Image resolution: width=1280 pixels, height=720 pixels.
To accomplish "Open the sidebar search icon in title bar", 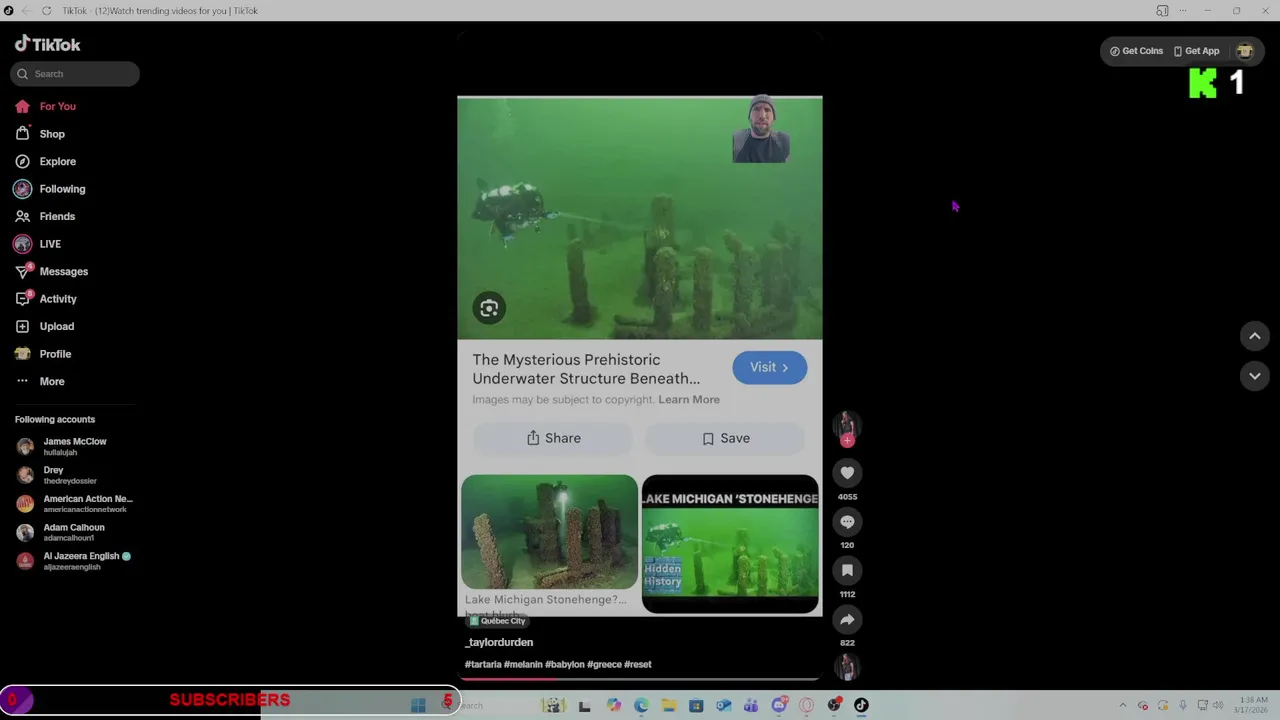I will click(x=1162, y=11).
